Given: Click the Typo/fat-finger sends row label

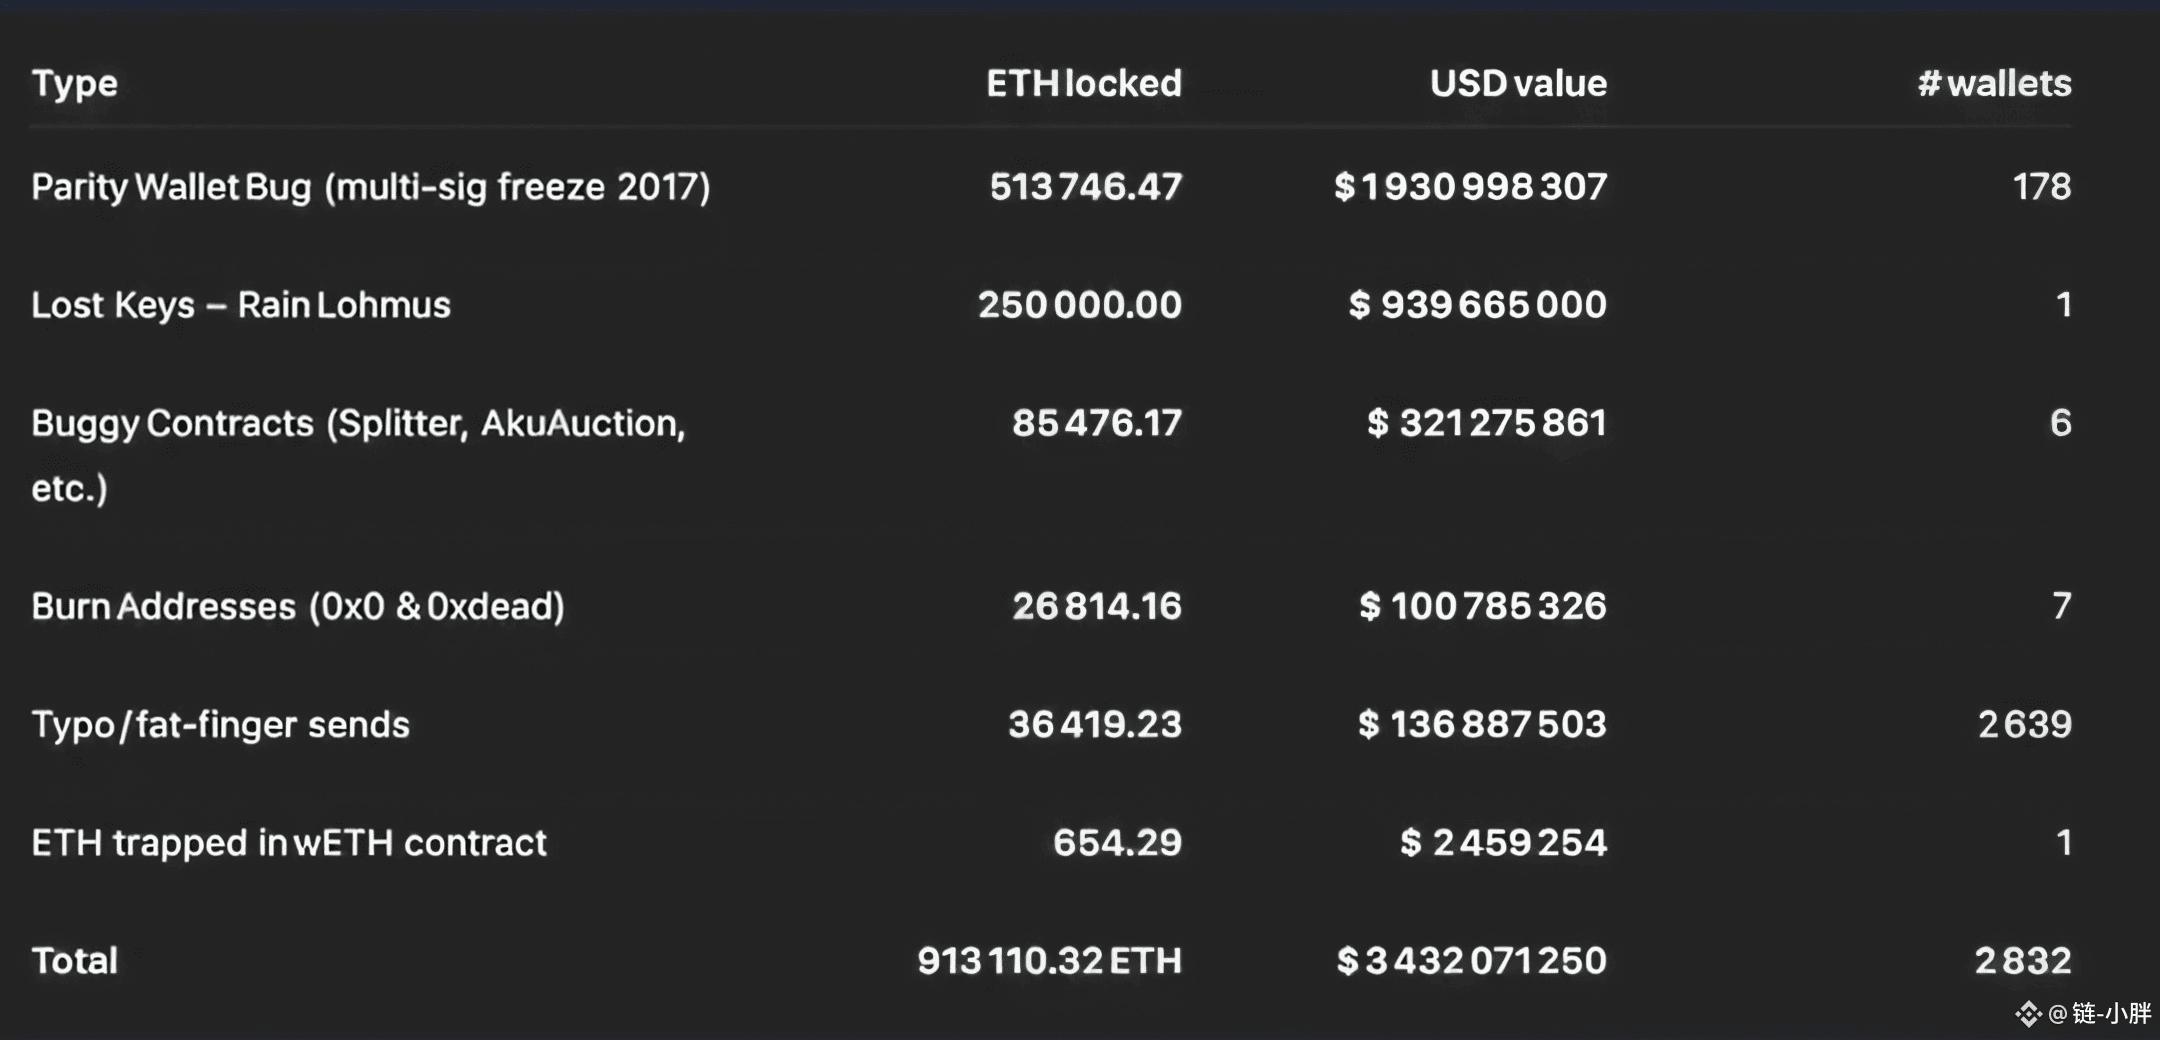Looking at the screenshot, I should (221, 724).
